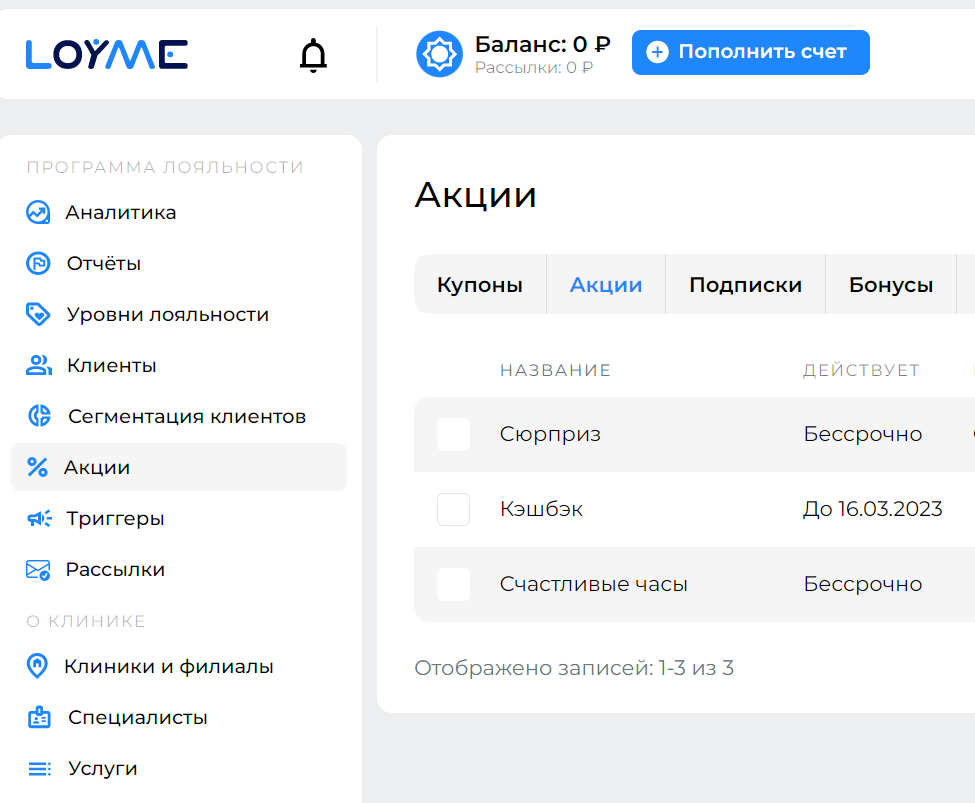The image size is (975, 803).
Task: Click the notification bell icon
Action: pos(312,55)
